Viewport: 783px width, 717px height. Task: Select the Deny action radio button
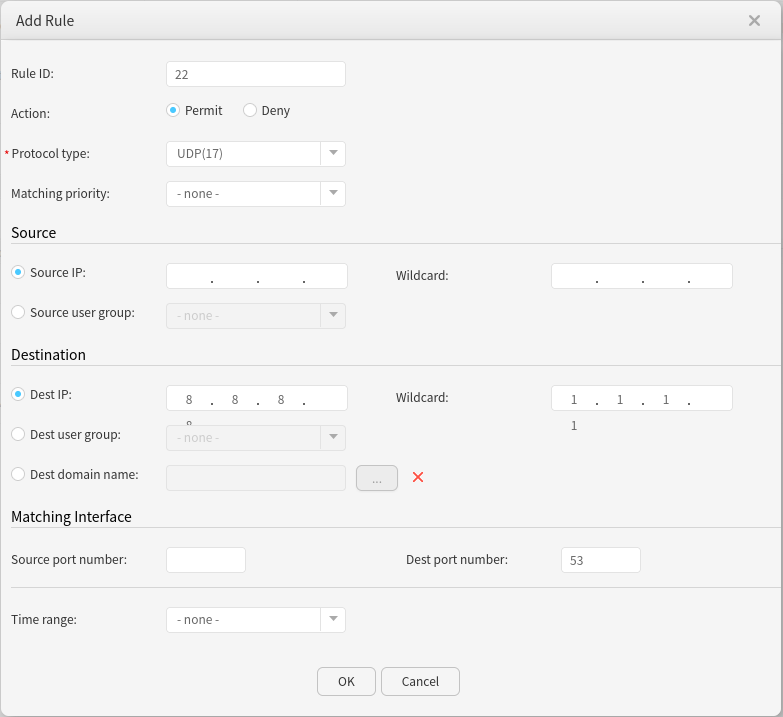[250, 110]
